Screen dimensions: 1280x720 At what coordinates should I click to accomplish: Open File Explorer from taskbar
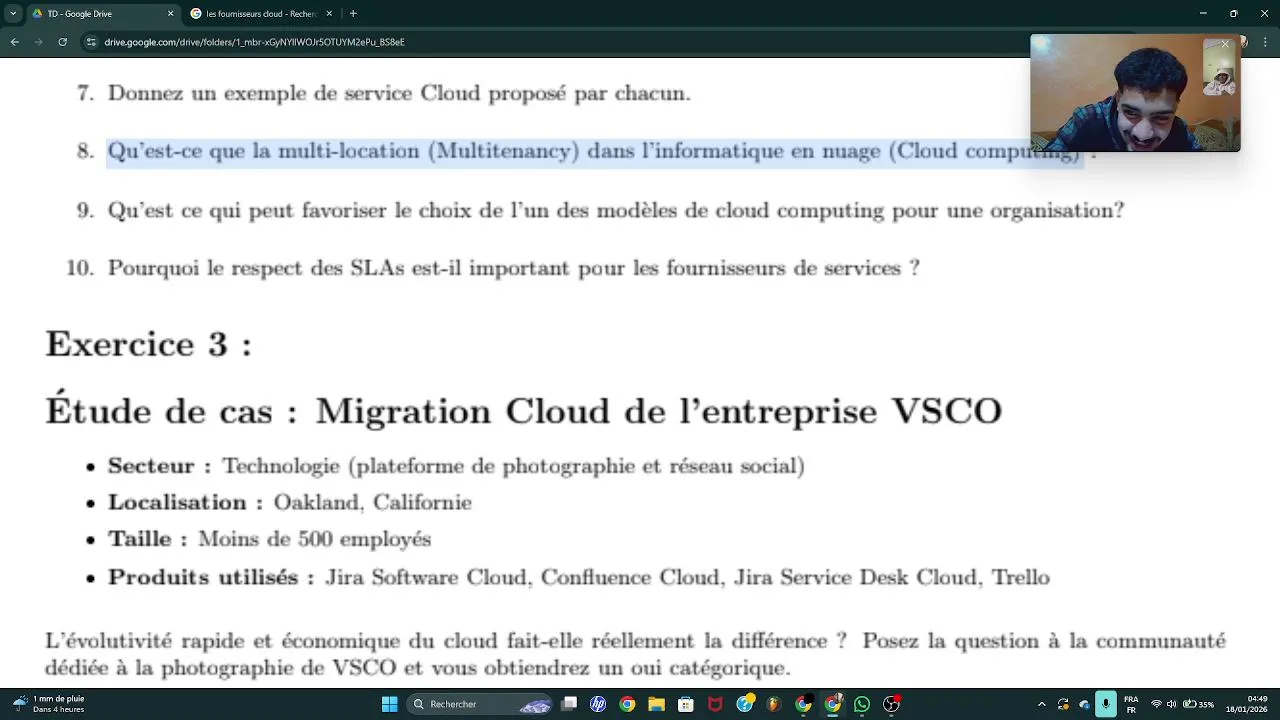[x=656, y=704]
